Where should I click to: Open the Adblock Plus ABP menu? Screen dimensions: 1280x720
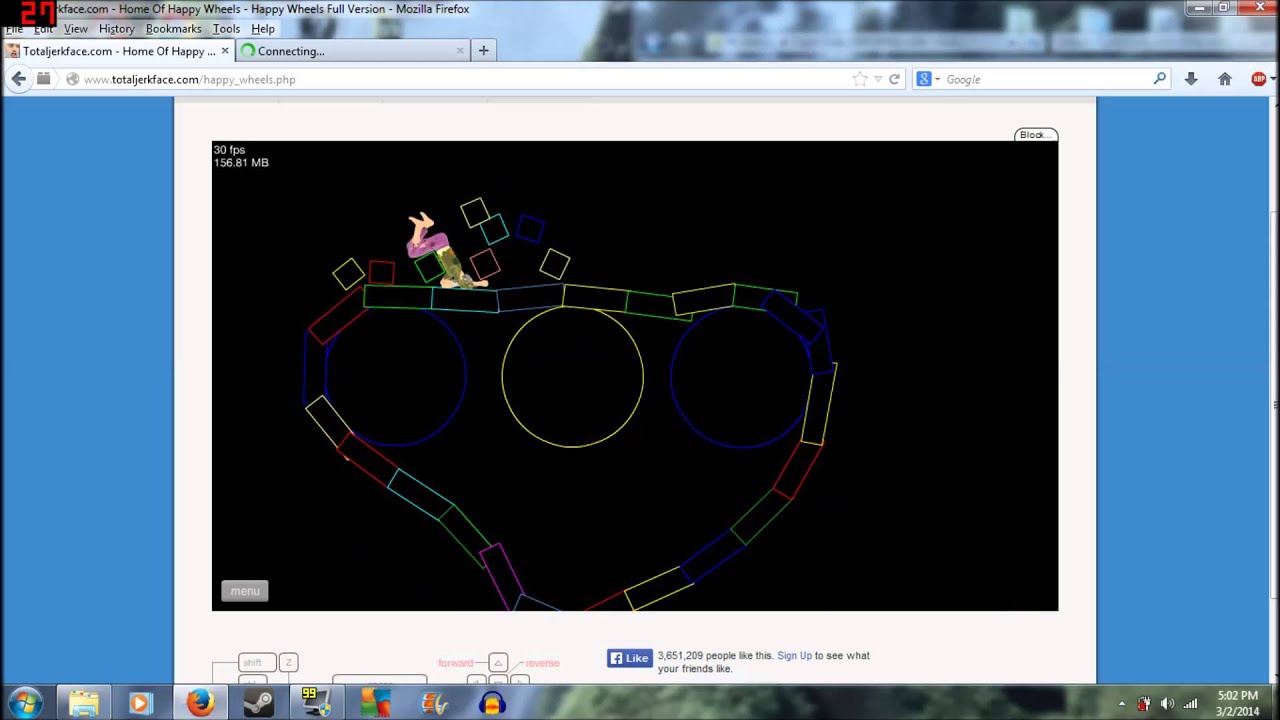(1260, 79)
